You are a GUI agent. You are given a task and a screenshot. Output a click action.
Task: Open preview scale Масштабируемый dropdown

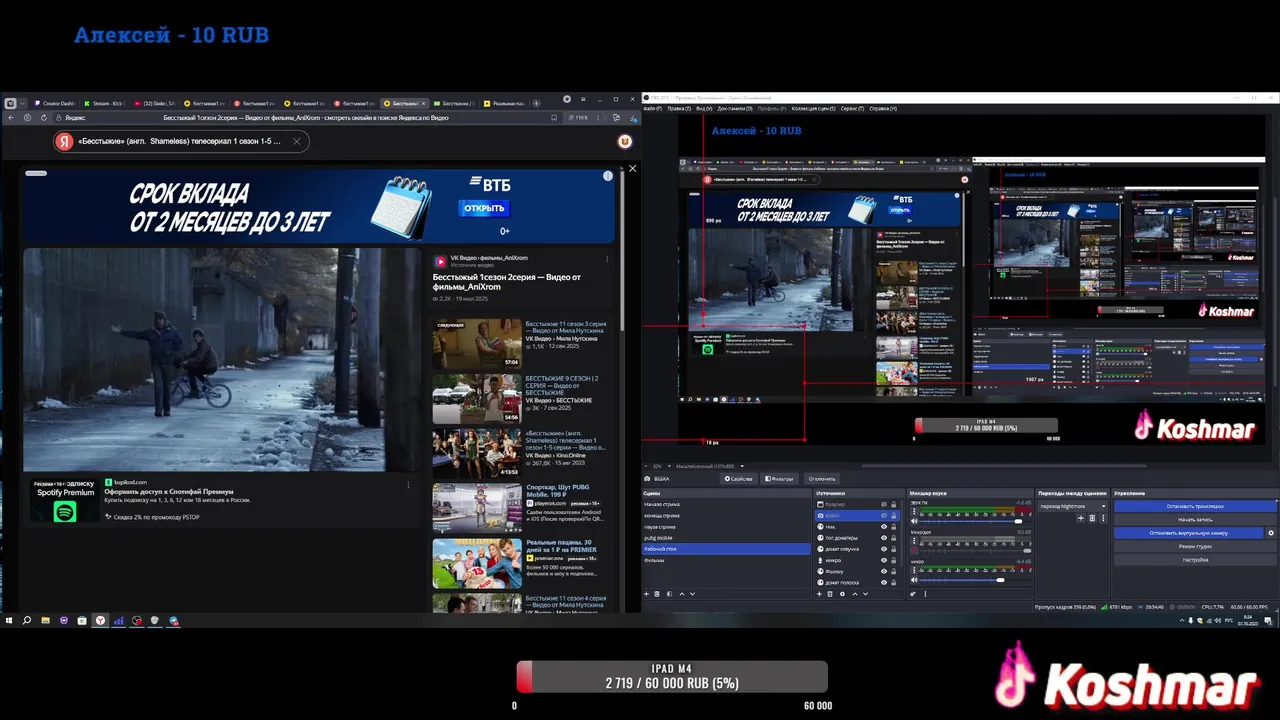coord(710,466)
